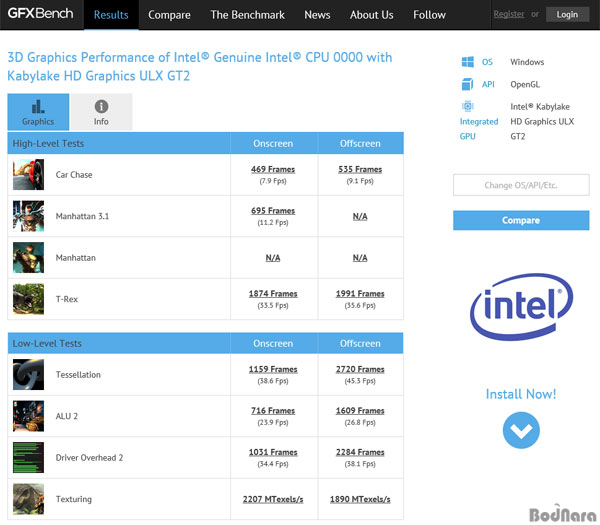Open the News section
This screenshot has height=525, width=600.
(x=317, y=15)
